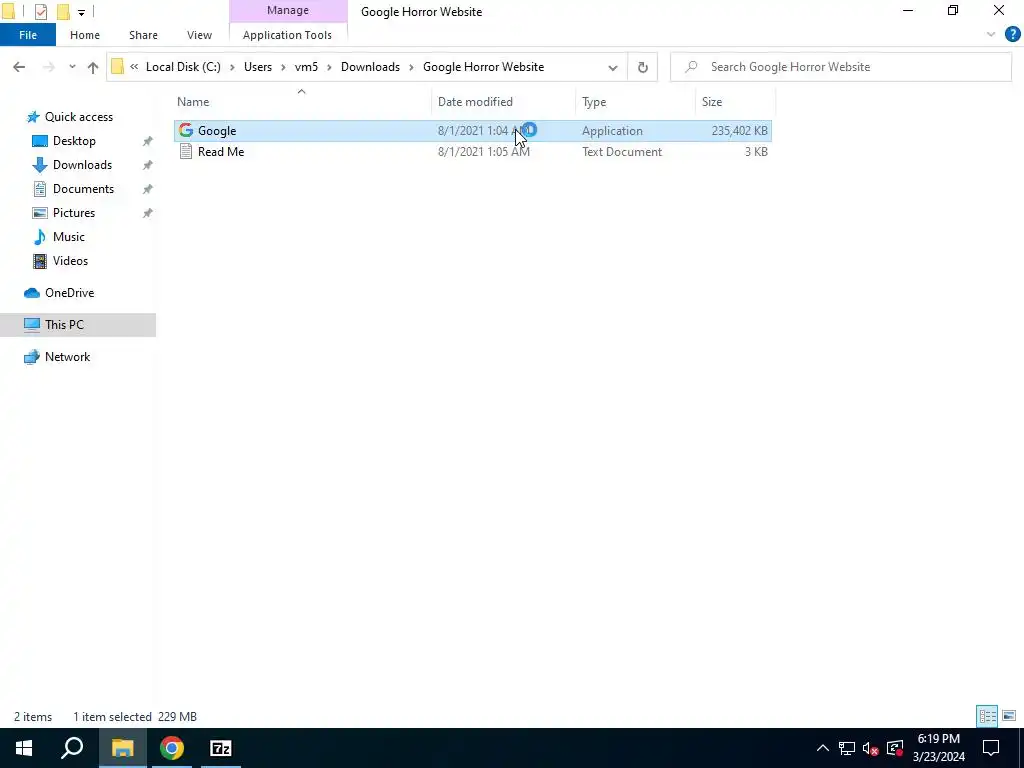The image size is (1024, 768).
Task: Open Explorer help icon
Action: click(1012, 35)
